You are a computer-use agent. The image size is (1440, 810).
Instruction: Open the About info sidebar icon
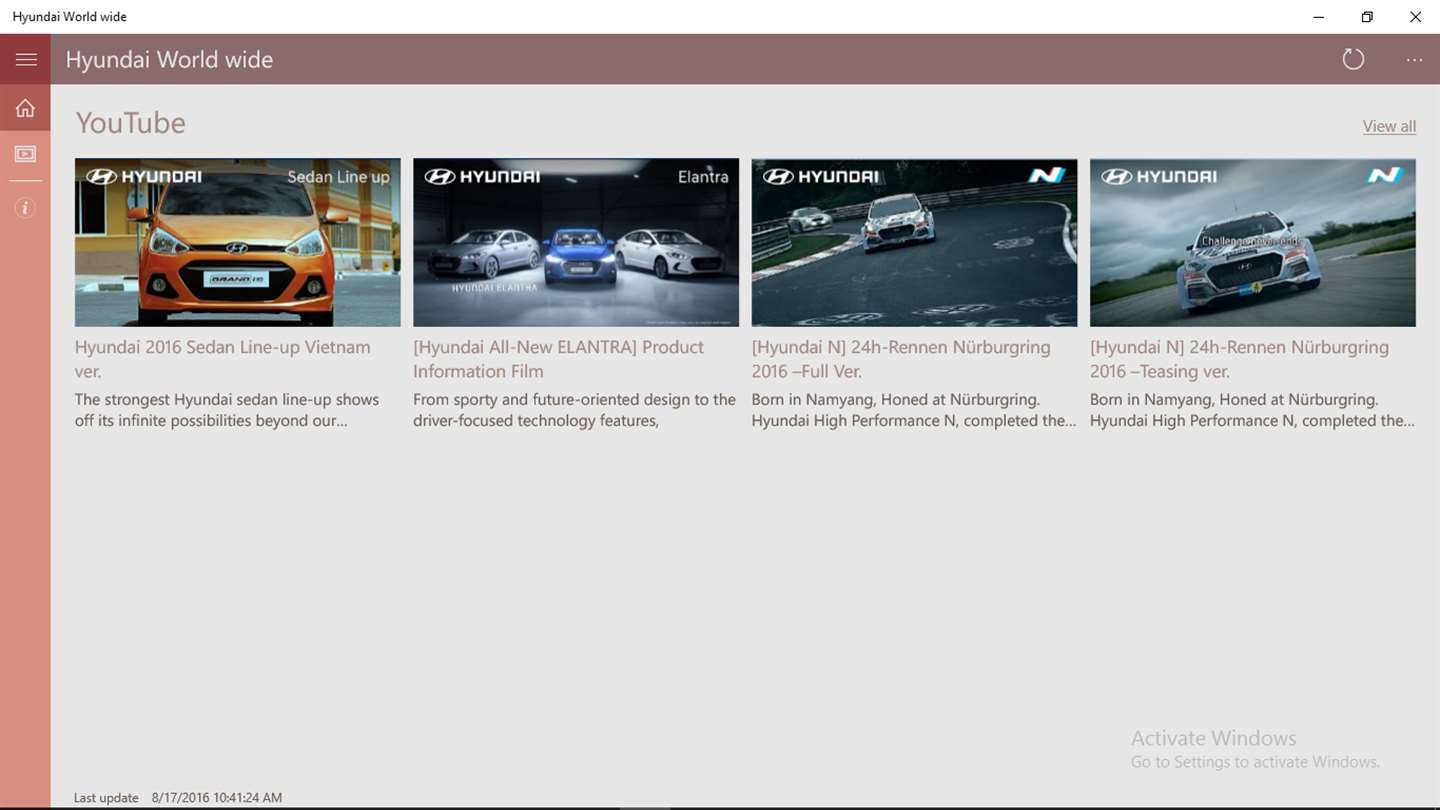pyautogui.click(x=25, y=208)
